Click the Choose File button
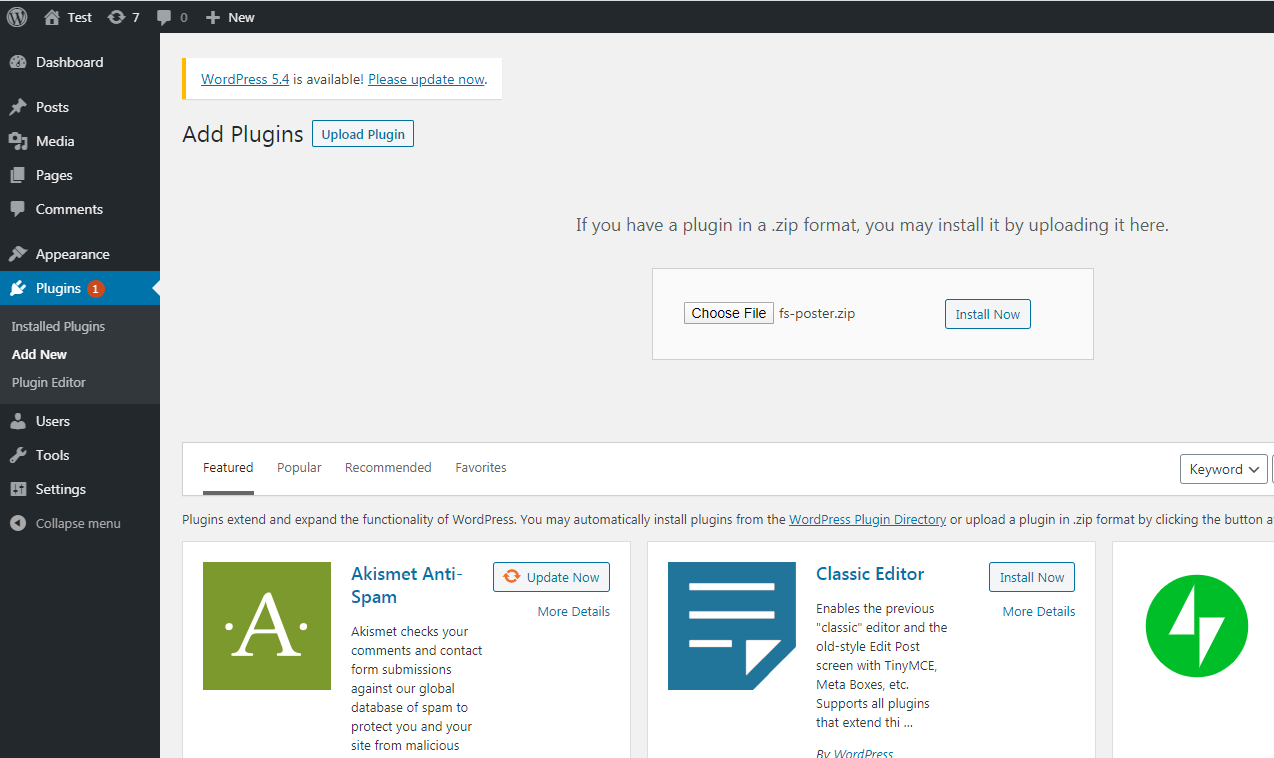Viewport: 1274px width, 758px height. [x=729, y=313]
